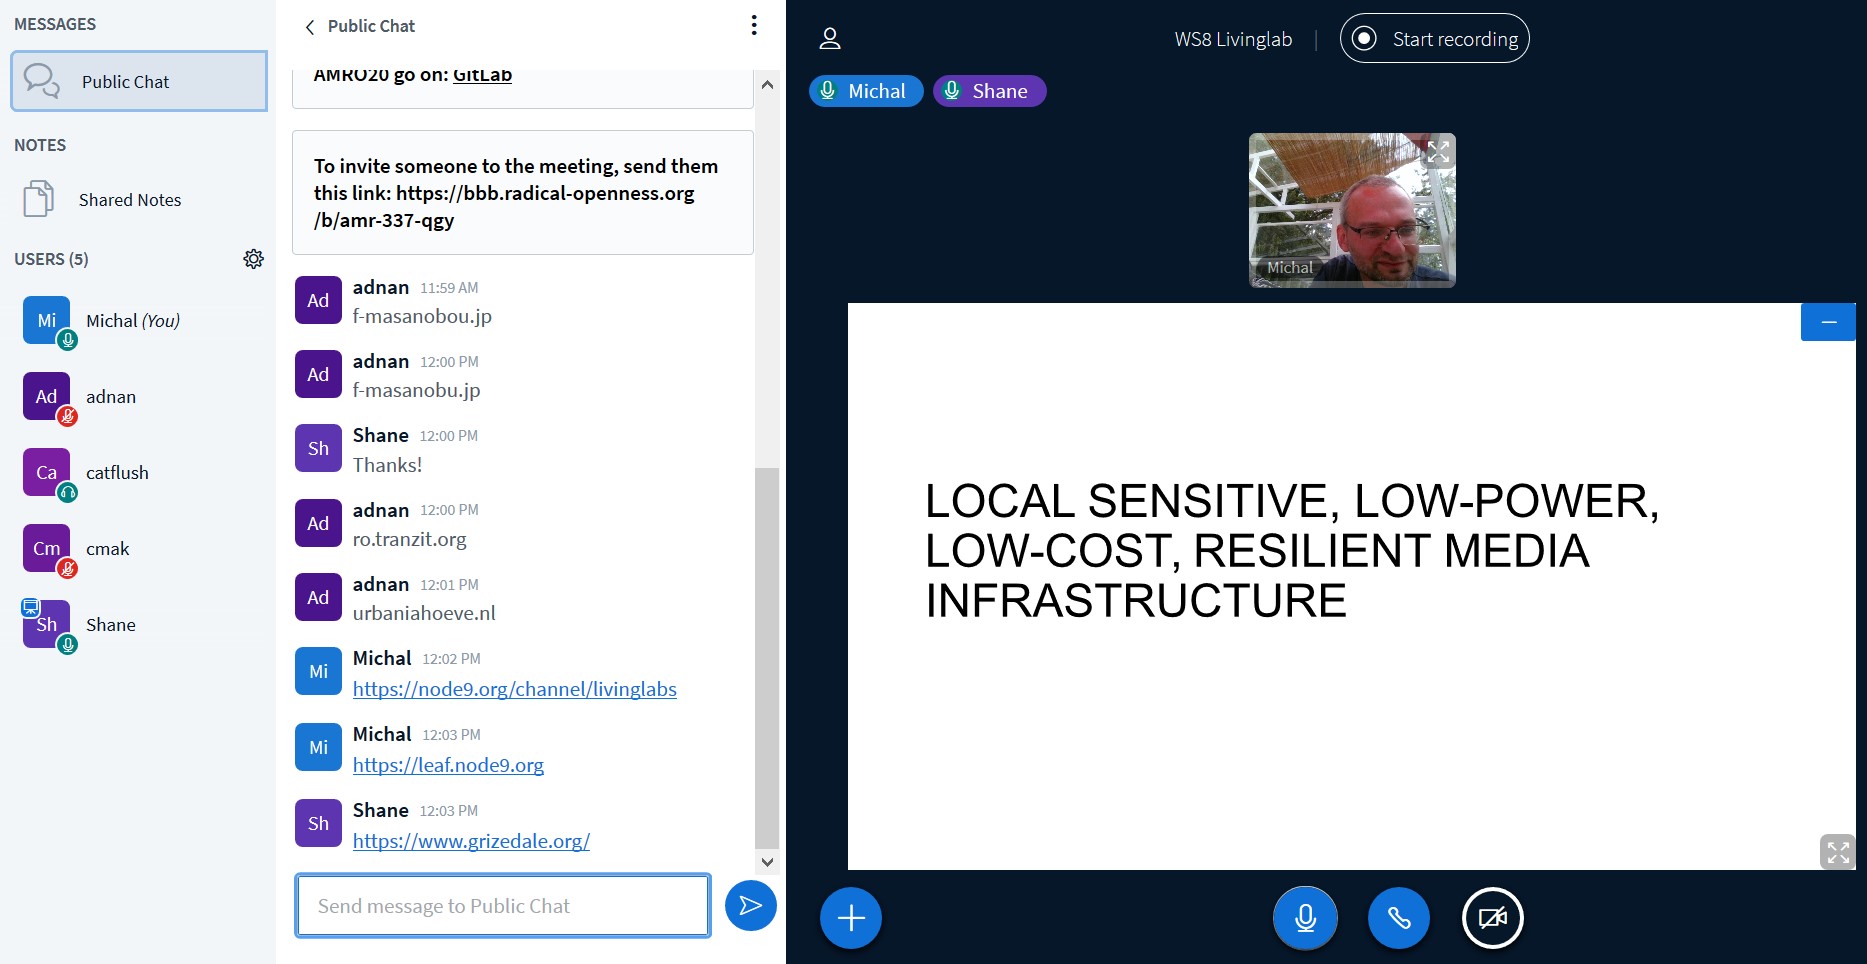Click the send message arrow button
1867x964 pixels.
750,906
